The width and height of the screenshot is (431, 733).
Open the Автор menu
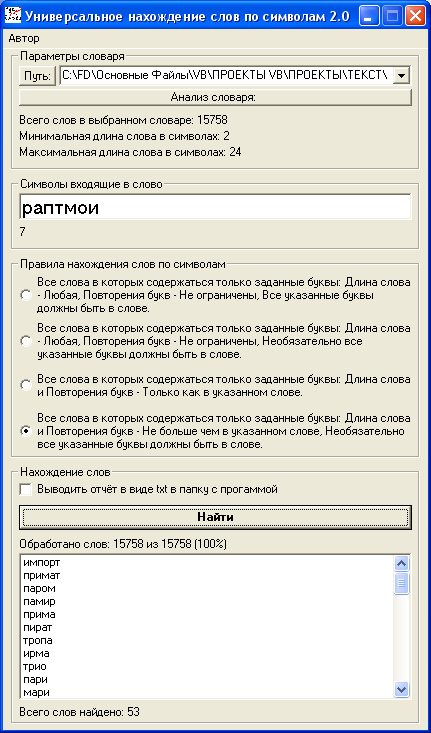pyautogui.click(x=24, y=38)
